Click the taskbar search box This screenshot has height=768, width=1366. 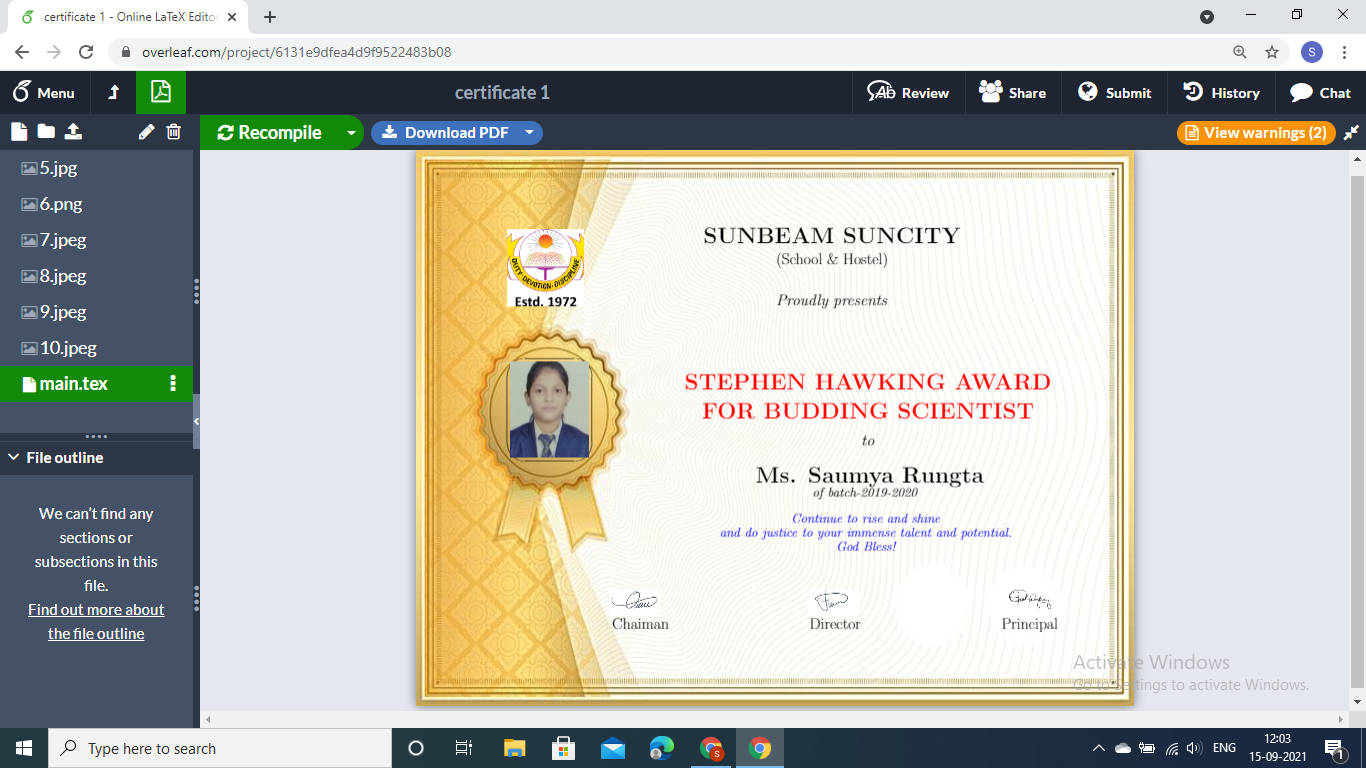point(220,748)
